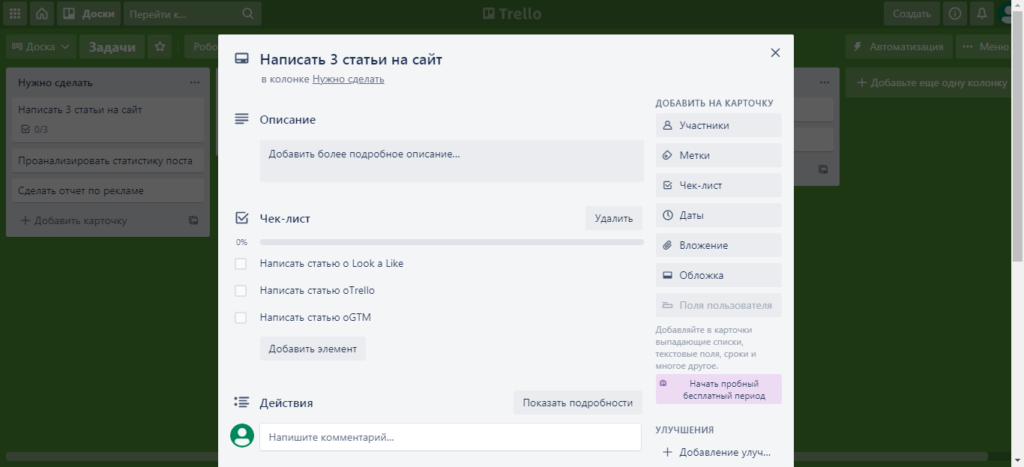Click the Удалить checklist button
The height and width of the screenshot is (467, 1024).
pyautogui.click(x=613, y=218)
